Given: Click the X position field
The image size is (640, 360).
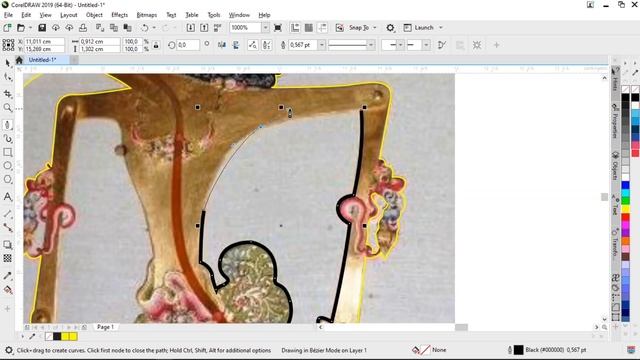Looking at the screenshot, I should tap(44, 42).
